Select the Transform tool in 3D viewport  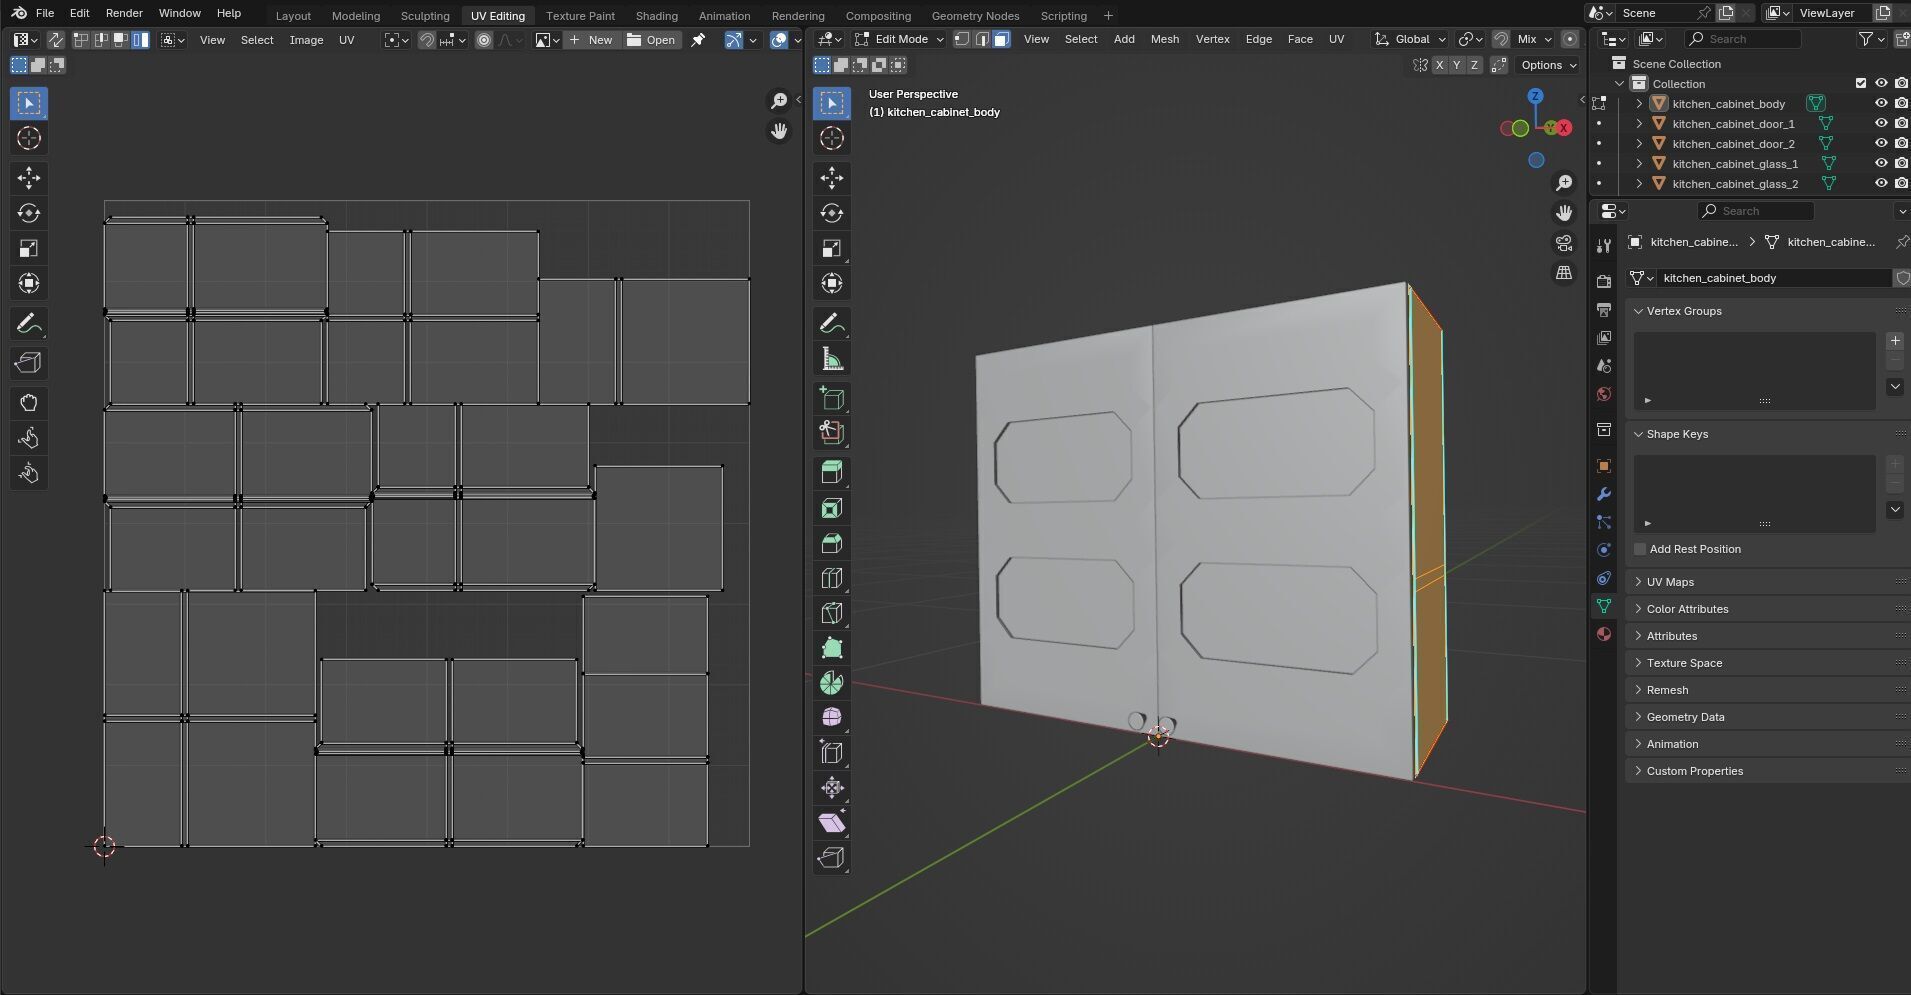831,283
